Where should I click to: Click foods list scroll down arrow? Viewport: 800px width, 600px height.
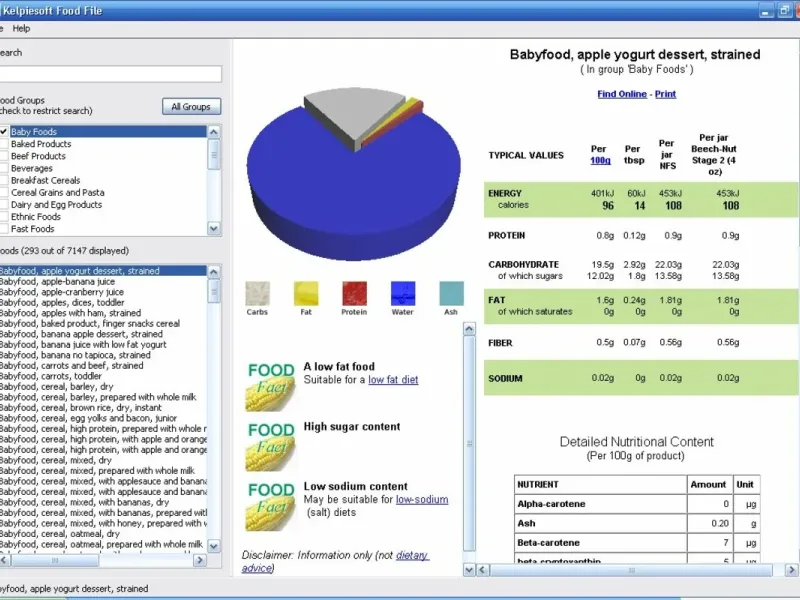[x=214, y=546]
